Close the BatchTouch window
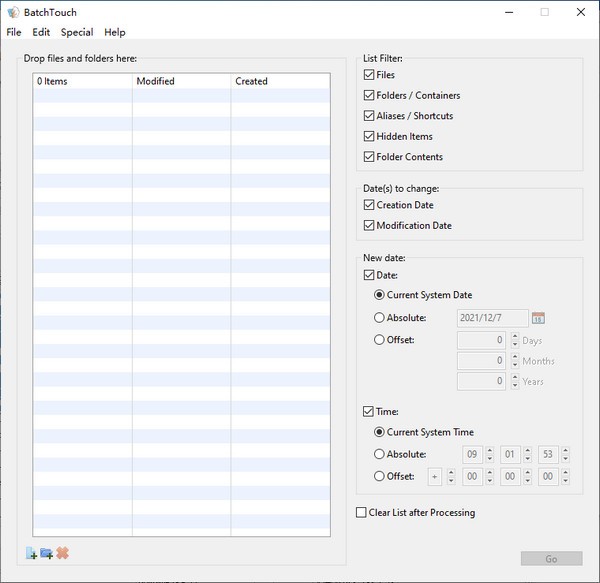Screen dimensions: 600x583 coord(581,12)
